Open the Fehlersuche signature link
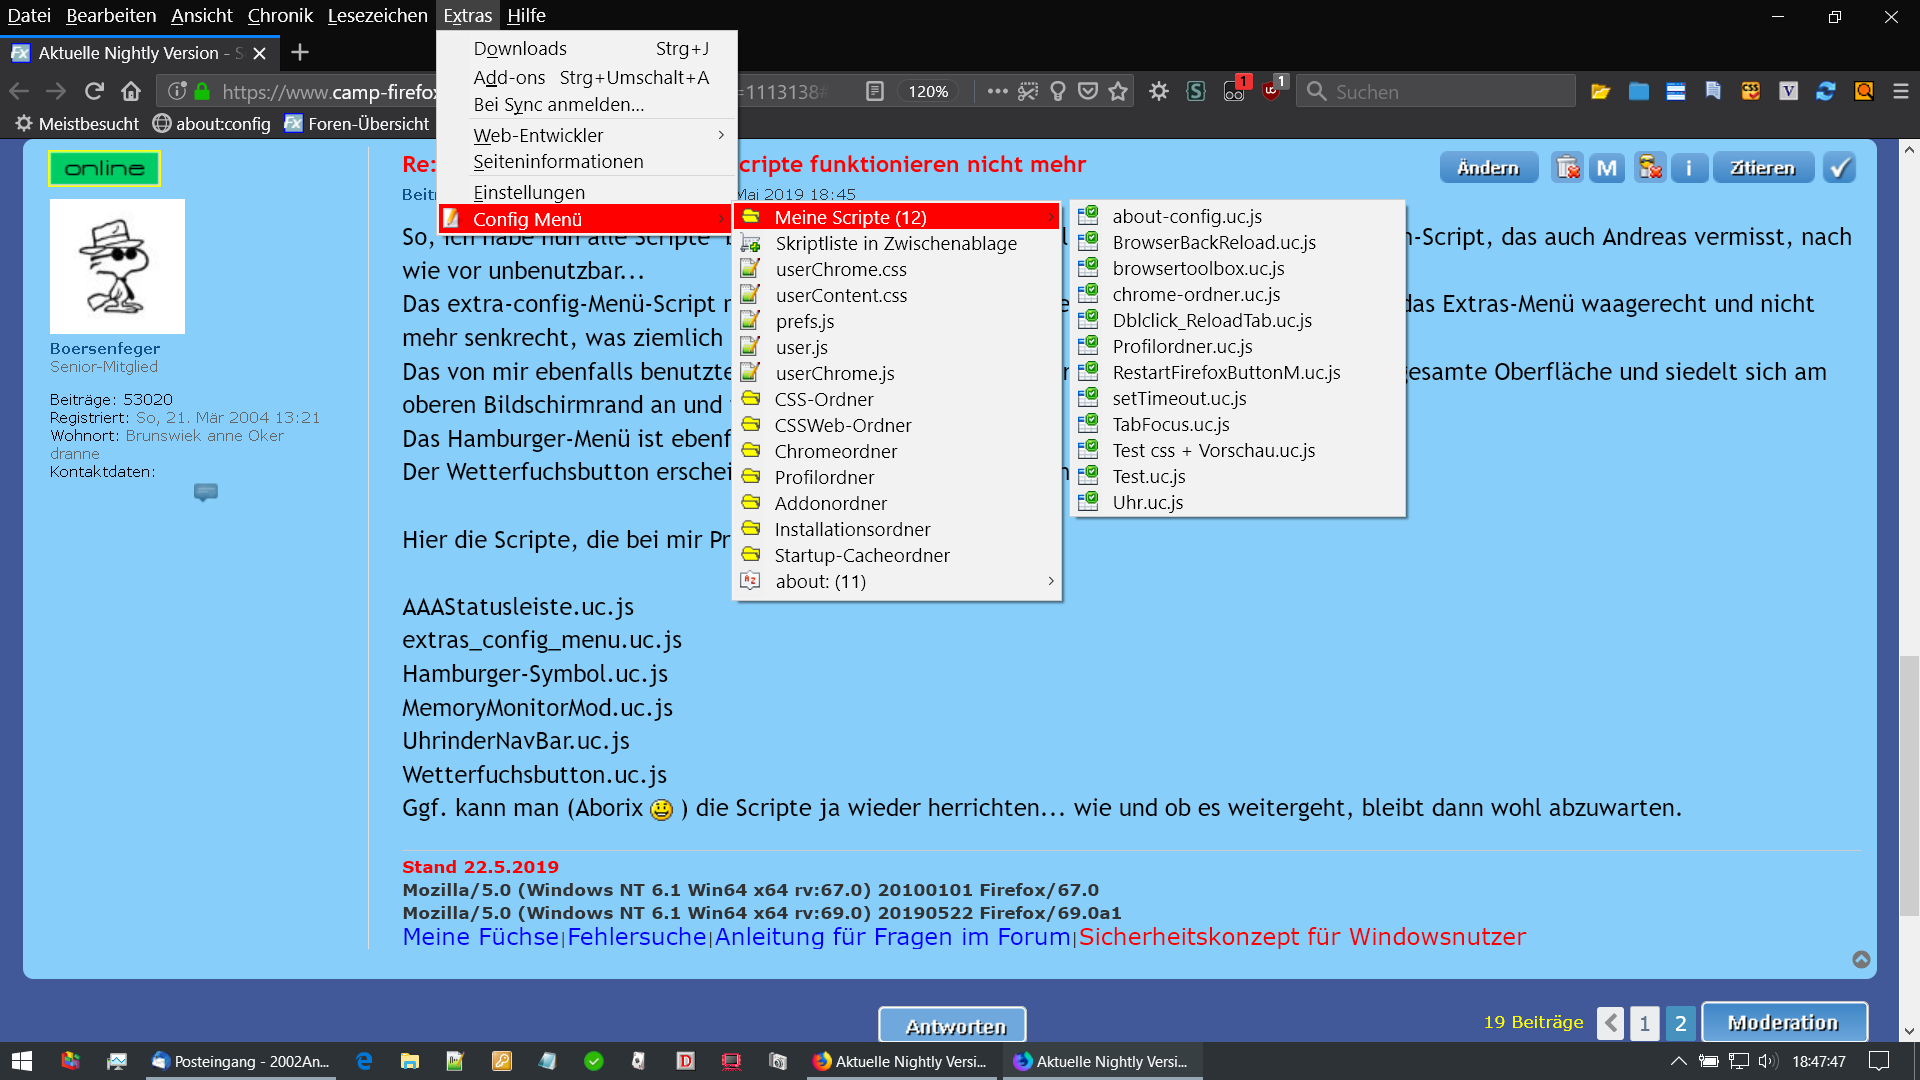This screenshot has width=1920, height=1080. pos(636,937)
